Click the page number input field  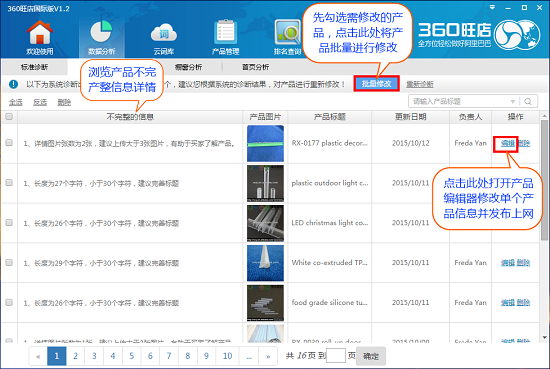(x=335, y=356)
